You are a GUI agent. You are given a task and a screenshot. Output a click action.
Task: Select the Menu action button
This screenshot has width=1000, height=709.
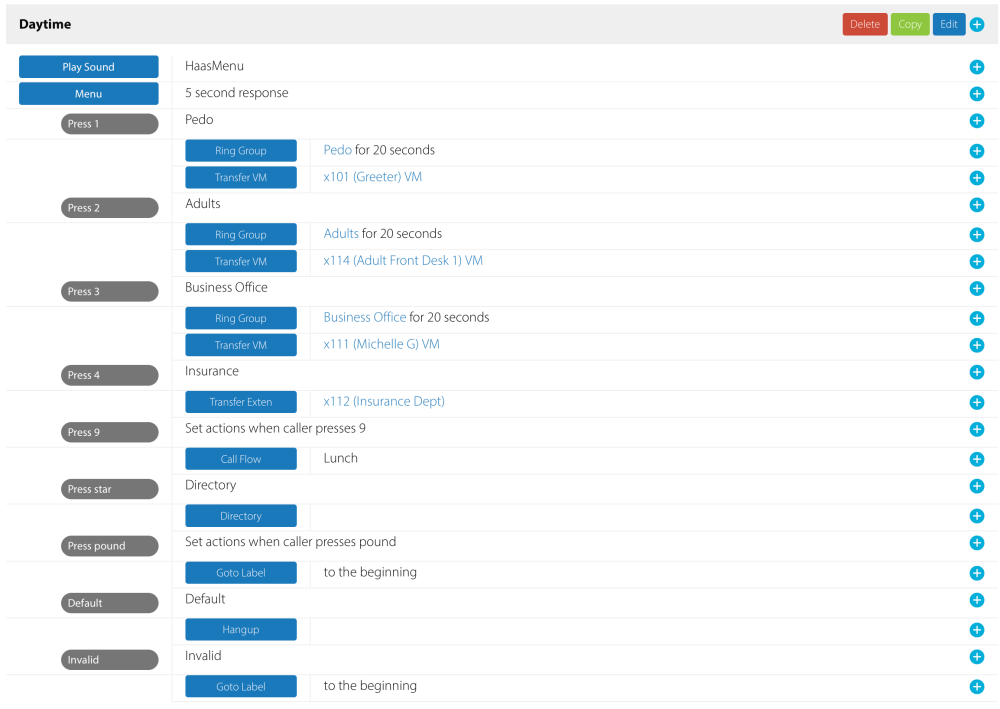pos(88,94)
